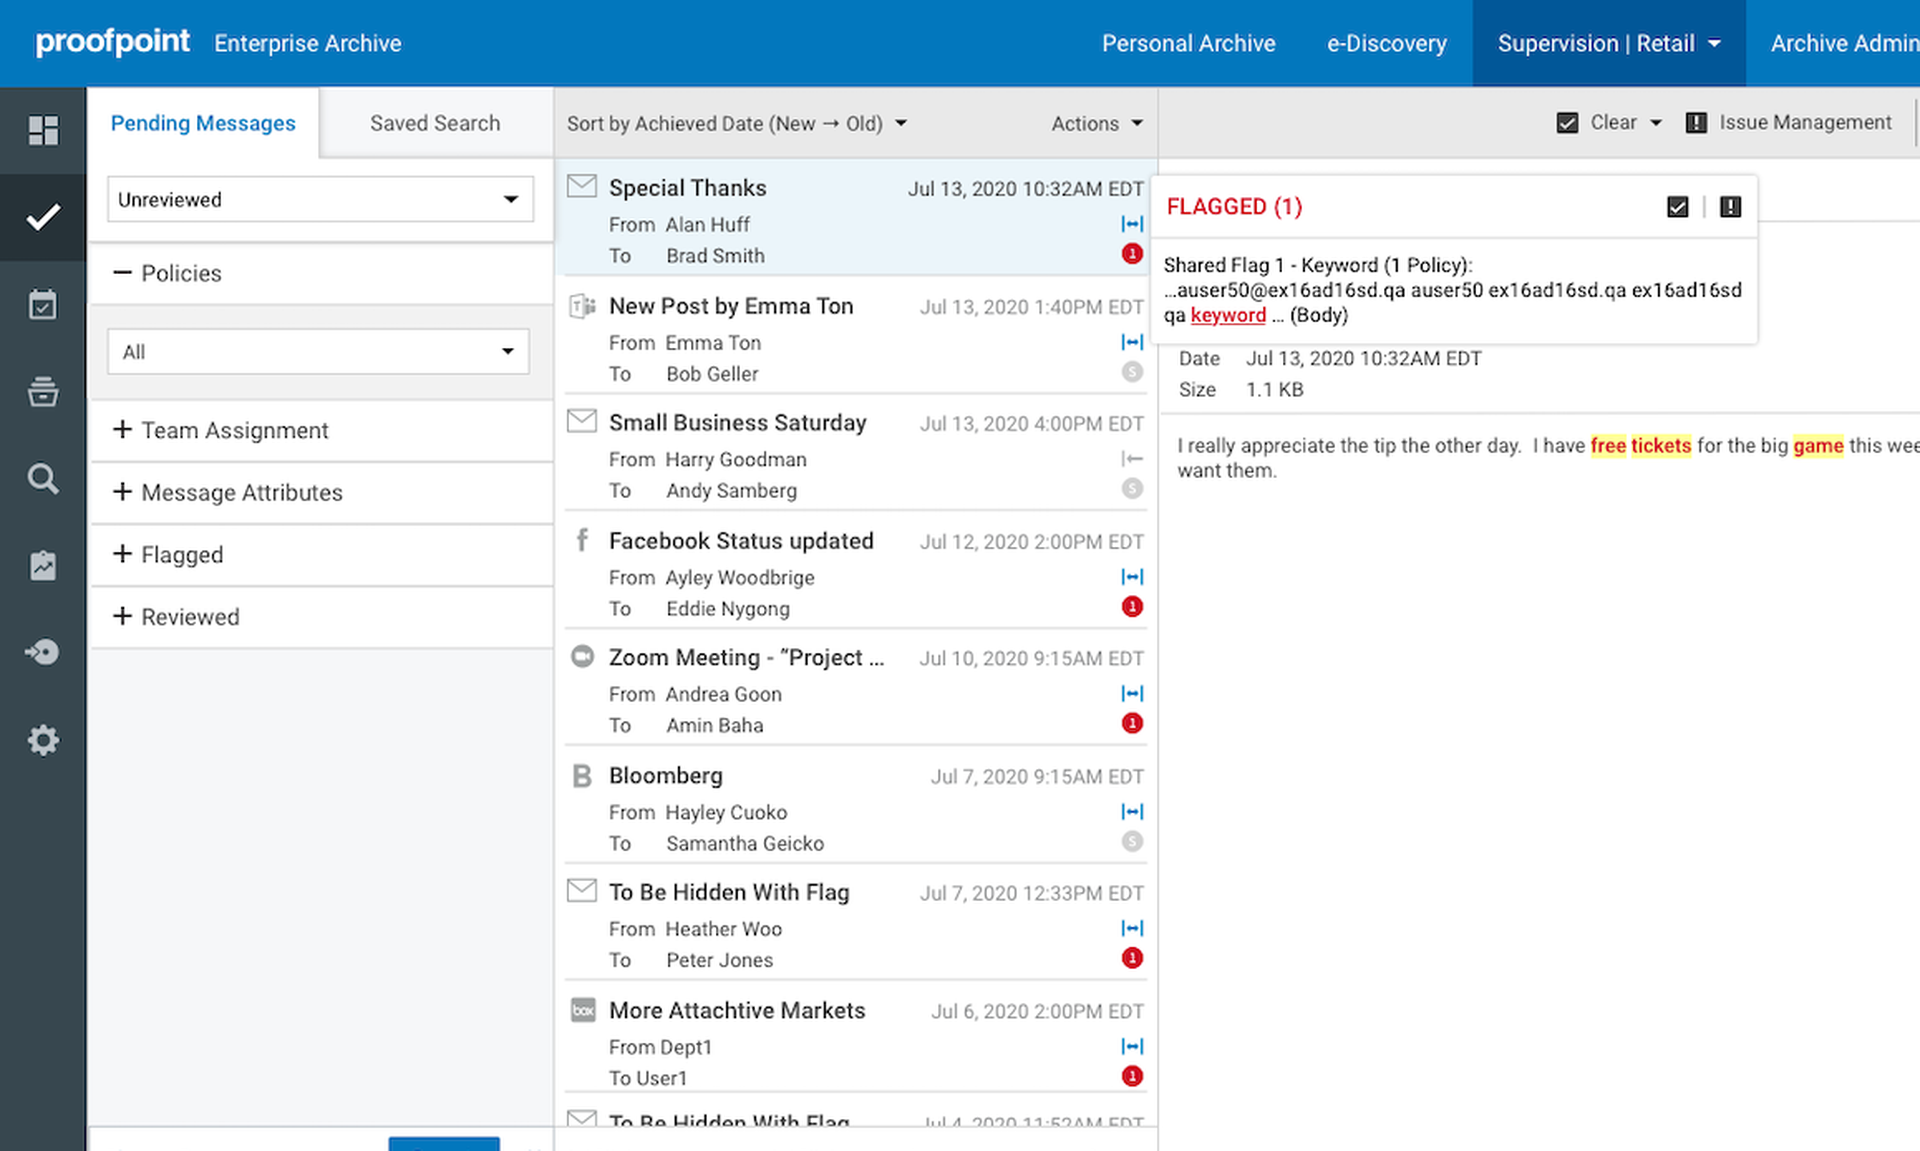Screen dimensions: 1920x1151
Task: Click the issue icon in FLAGGED popup
Action: pos(1731,206)
